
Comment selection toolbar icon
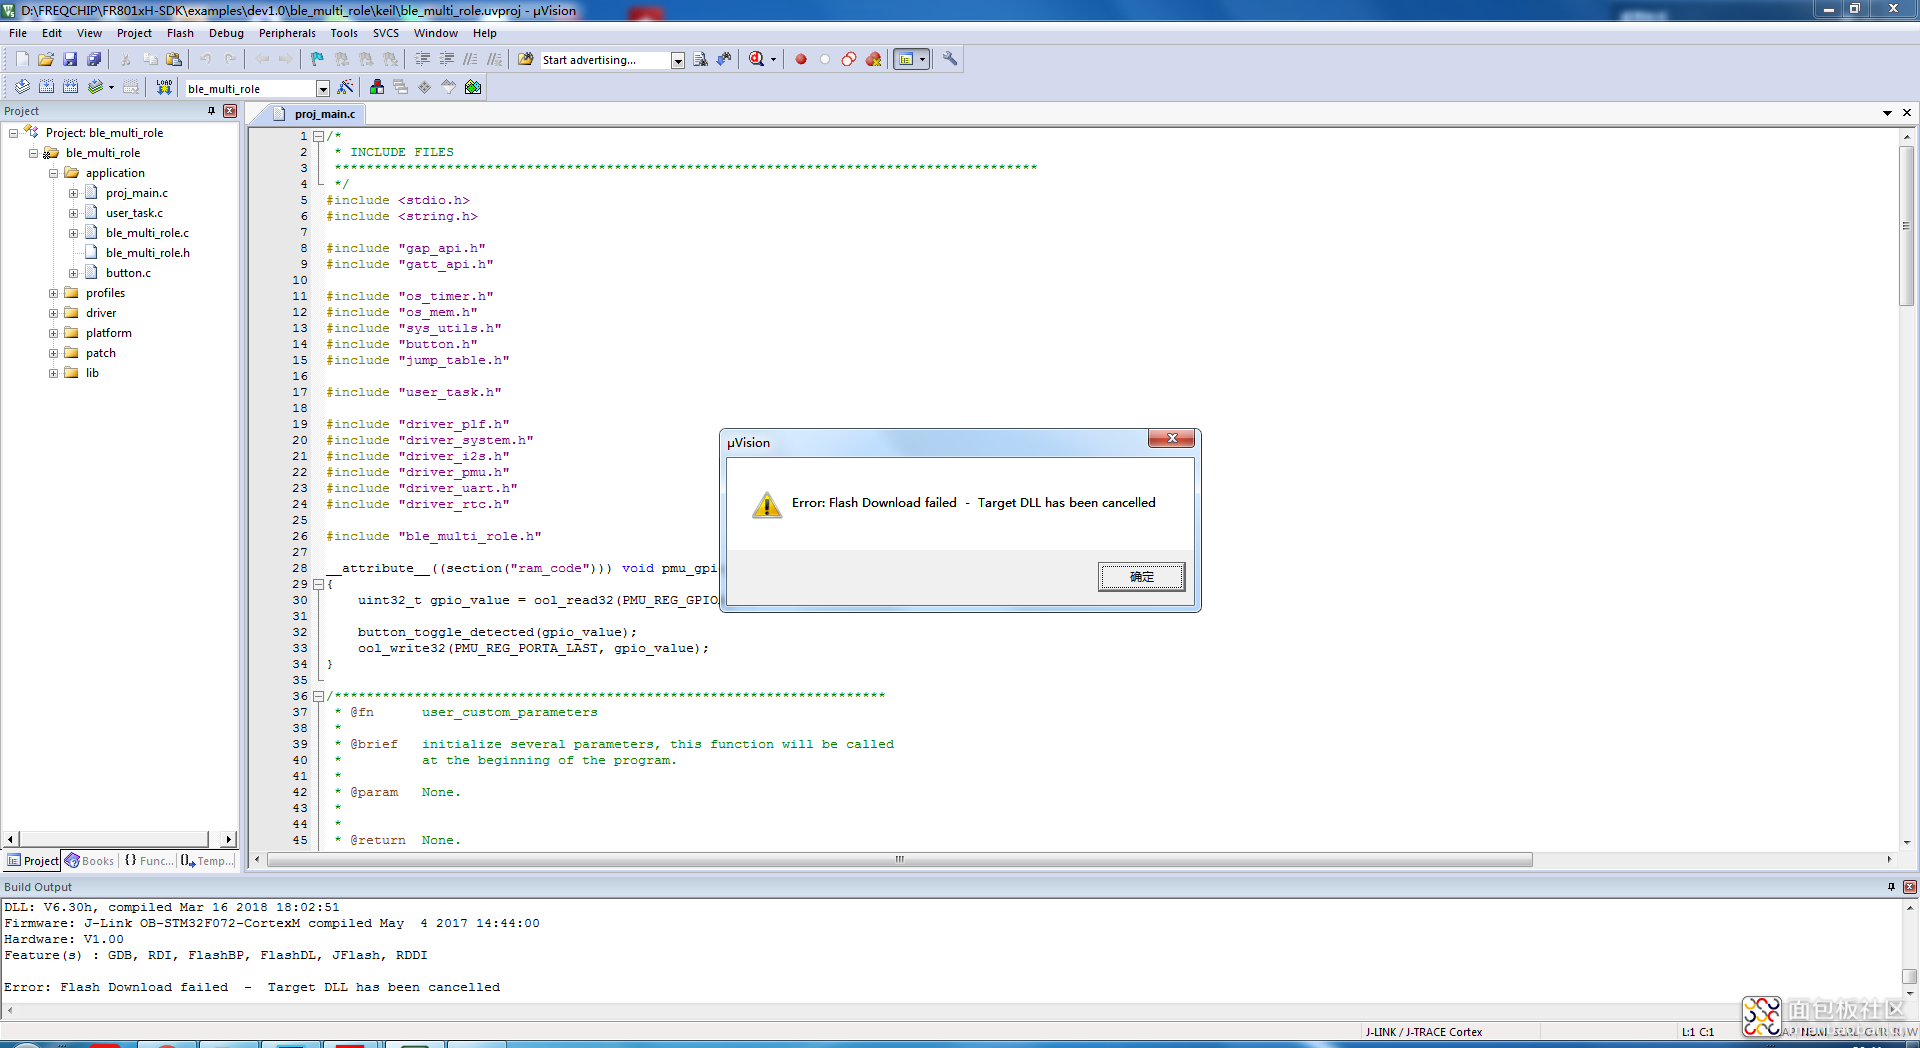click(470, 60)
